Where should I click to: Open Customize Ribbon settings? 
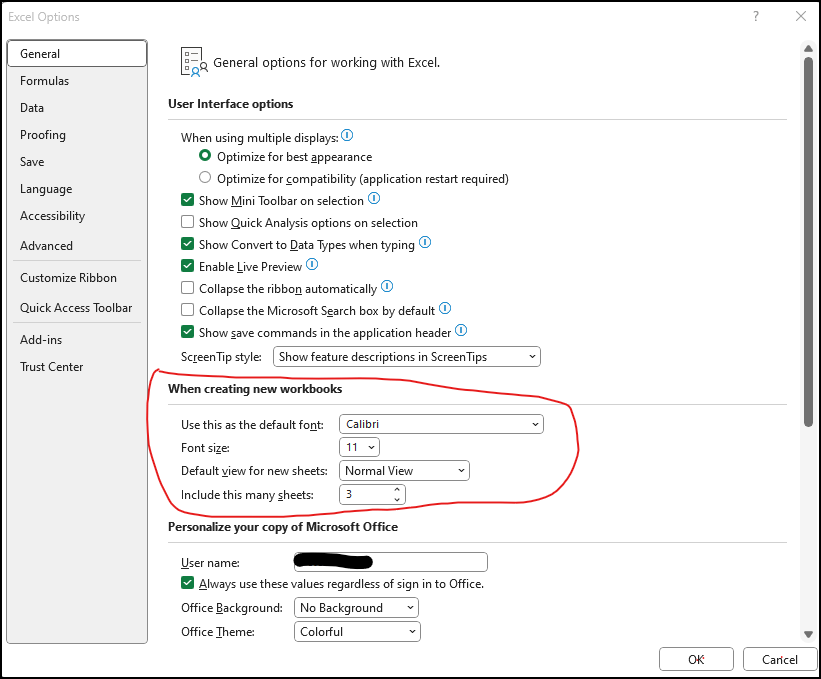coord(77,278)
